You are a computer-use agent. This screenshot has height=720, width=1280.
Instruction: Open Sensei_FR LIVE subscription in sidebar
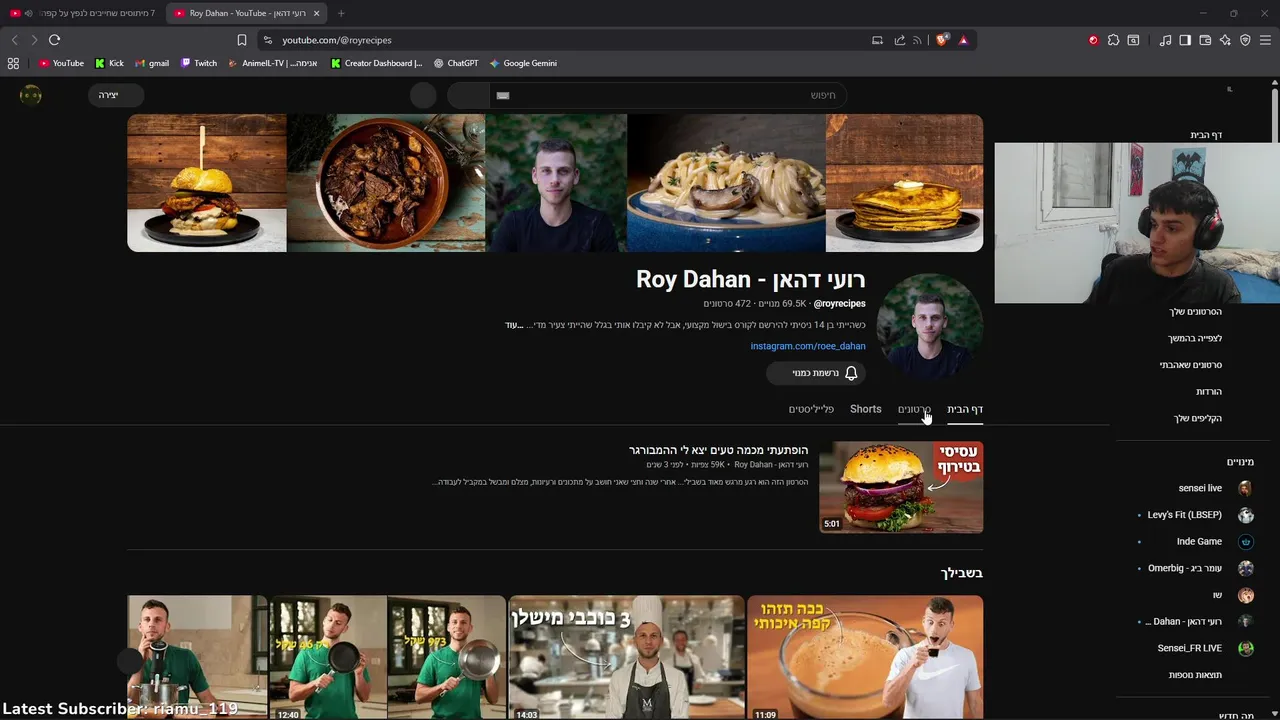click(1205, 648)
